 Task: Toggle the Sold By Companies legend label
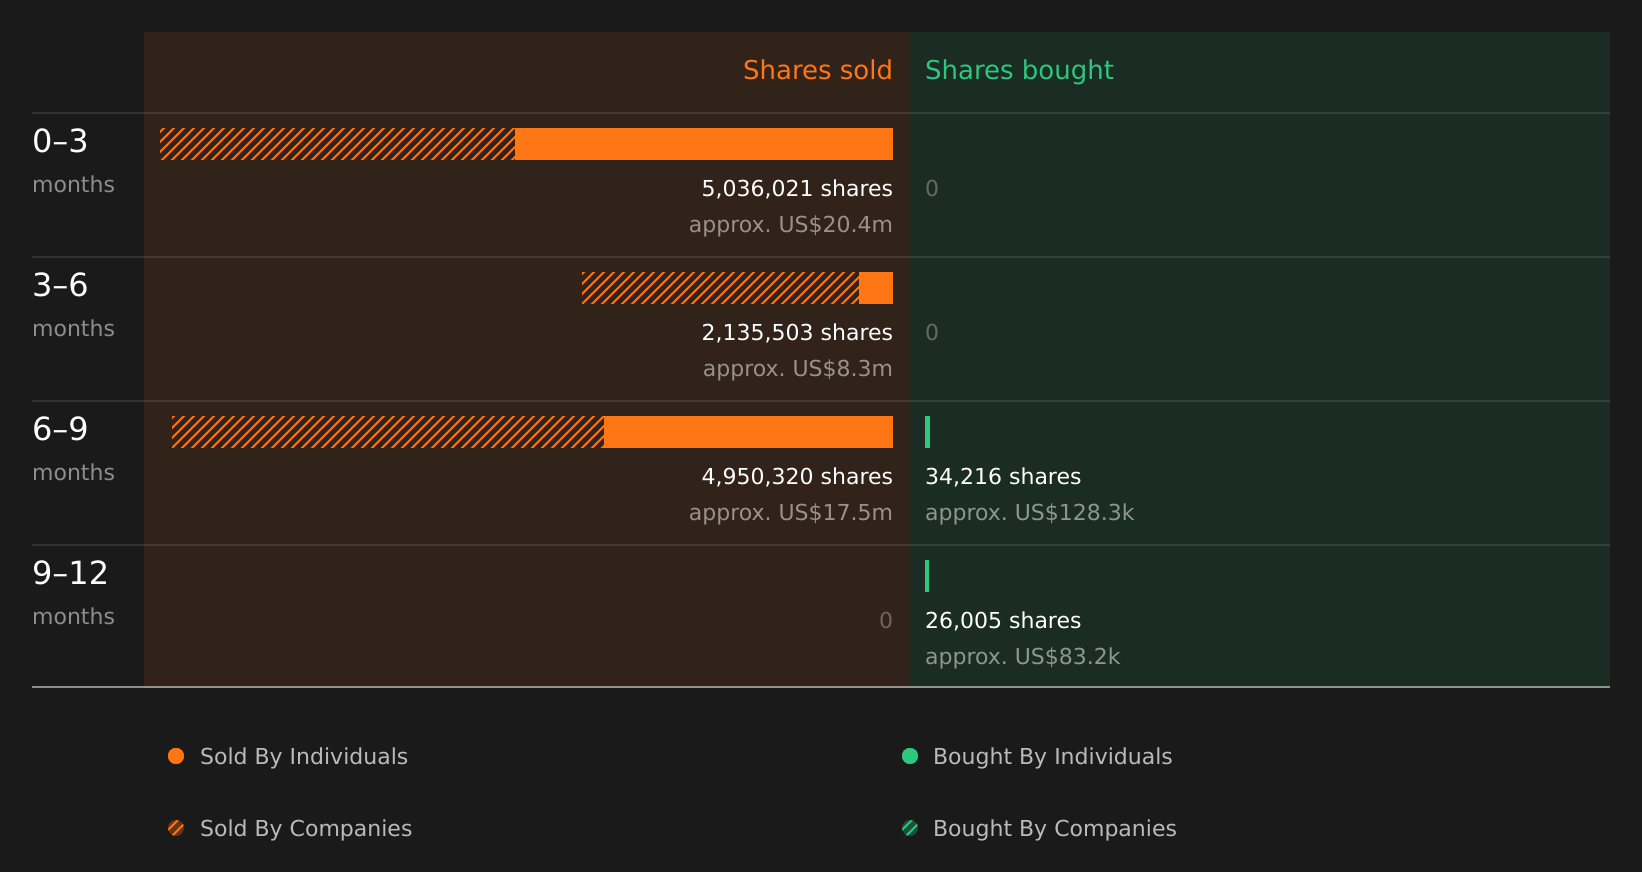click(x=306, y=829)
